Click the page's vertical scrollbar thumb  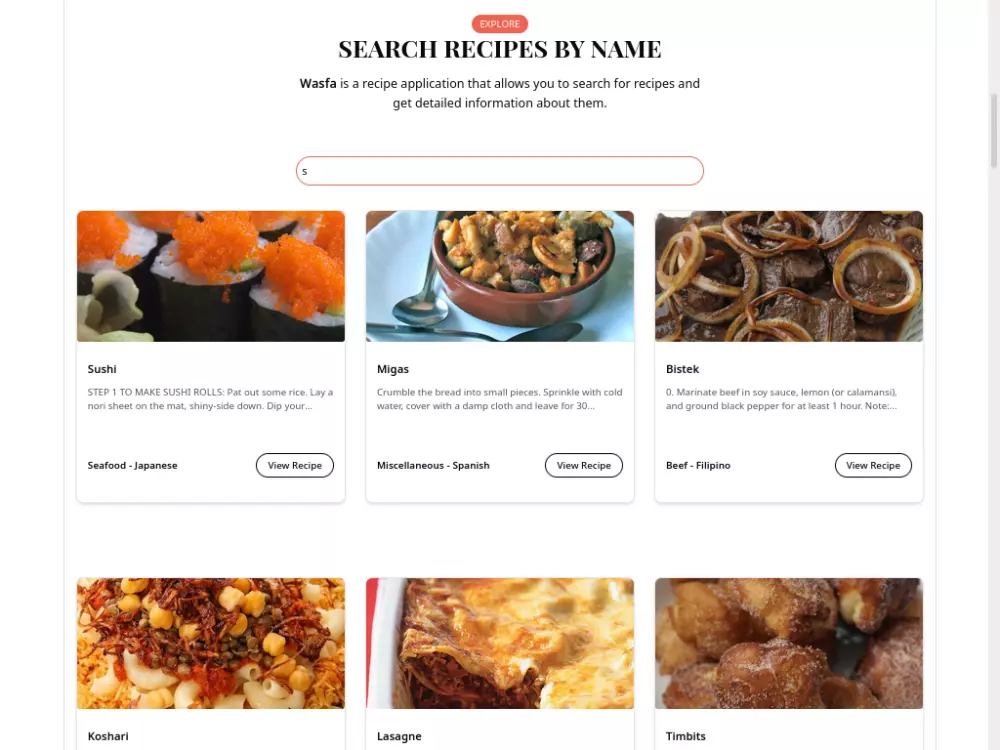coord(994,131)
